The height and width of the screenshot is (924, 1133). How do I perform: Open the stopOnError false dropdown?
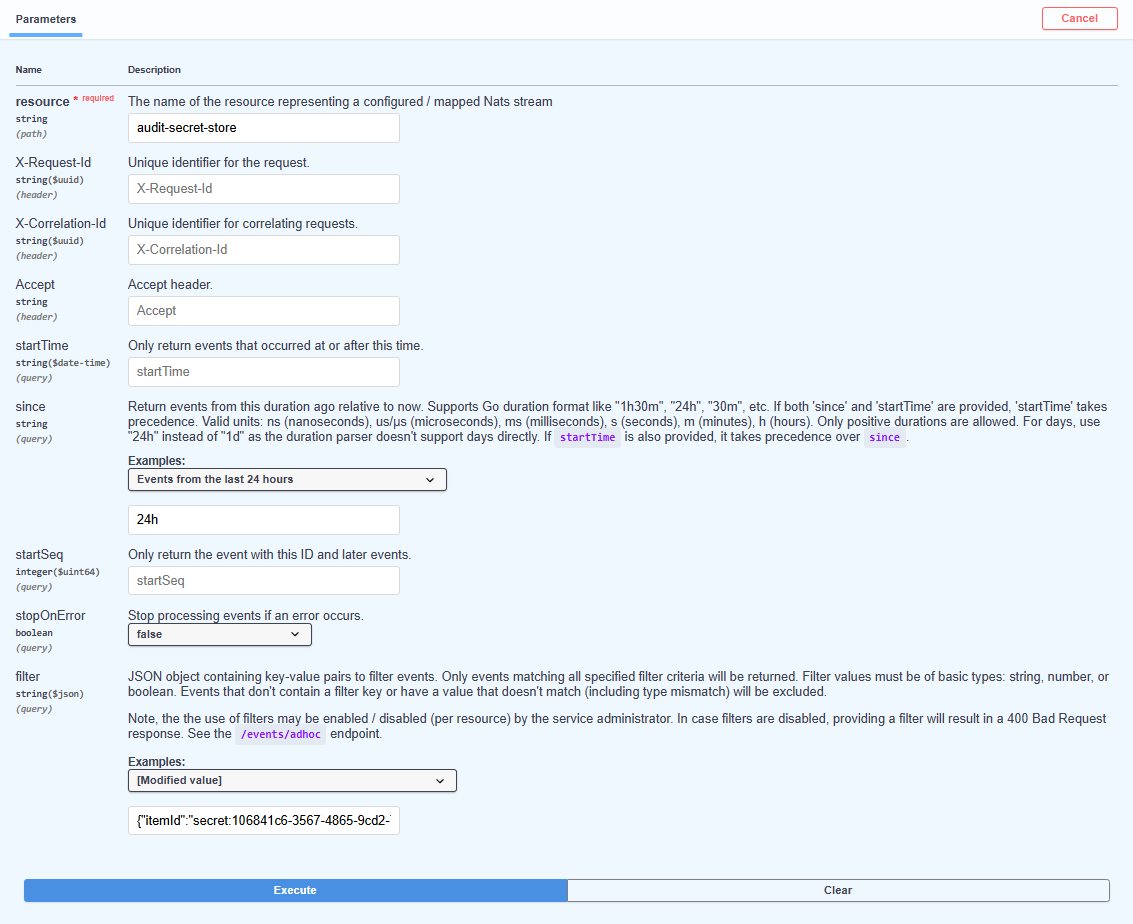point(220,634)
